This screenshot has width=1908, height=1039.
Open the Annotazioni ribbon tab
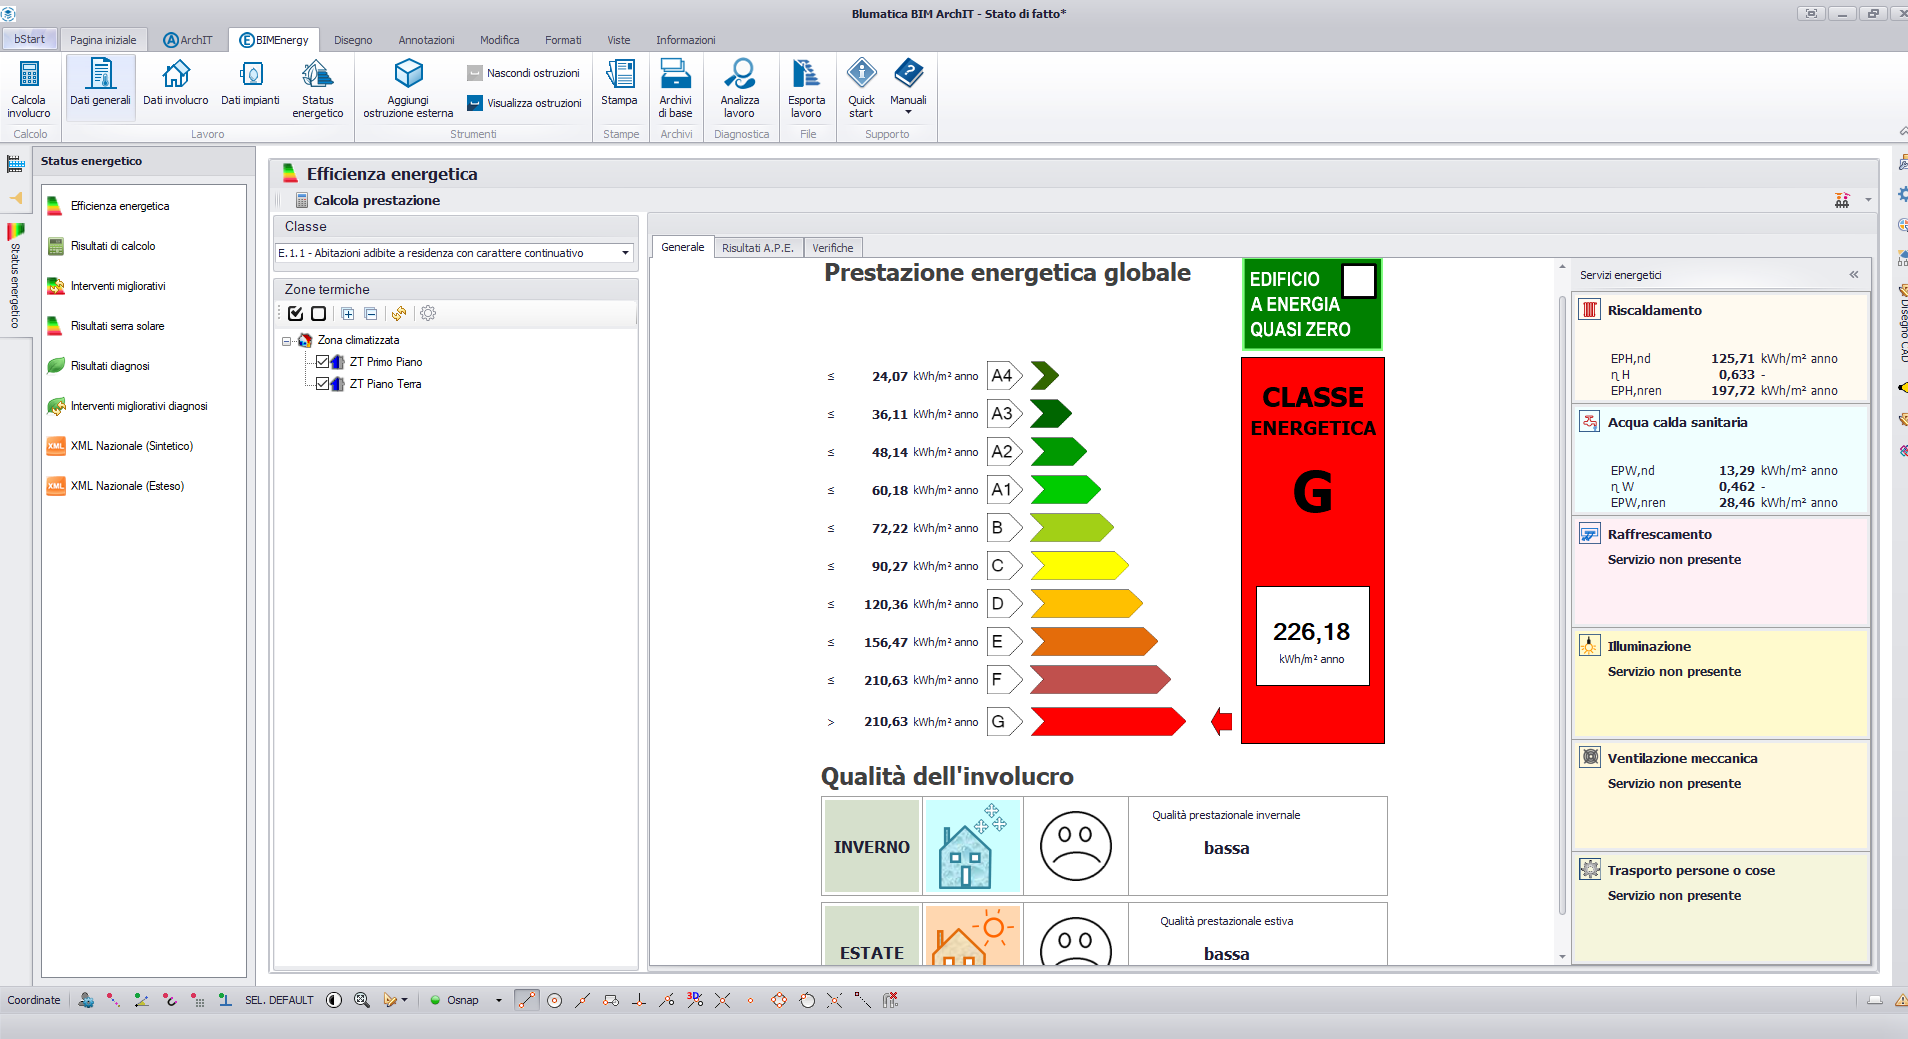tap(426, 40)
